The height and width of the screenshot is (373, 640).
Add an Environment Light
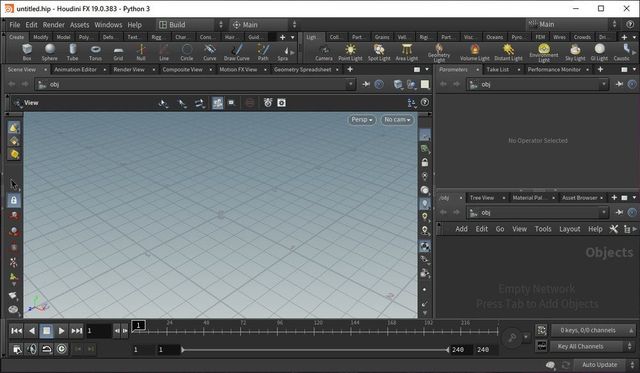pos(544,53)
